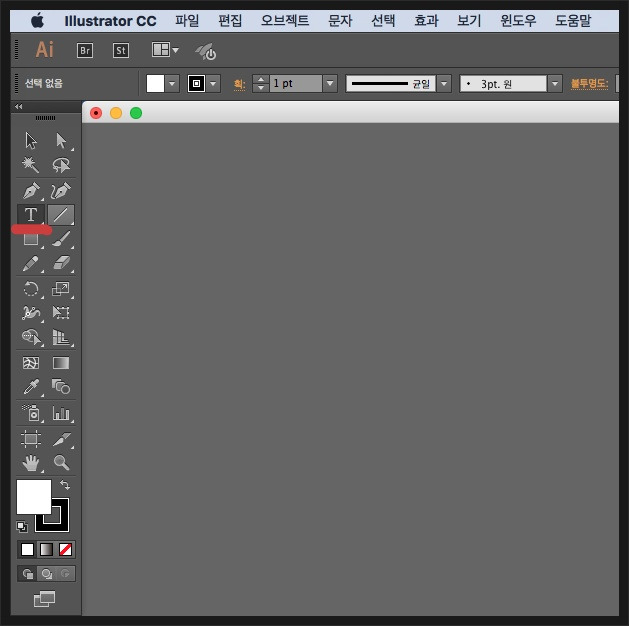Select the Symbol Sprayer tool

[x=31, y=413]
